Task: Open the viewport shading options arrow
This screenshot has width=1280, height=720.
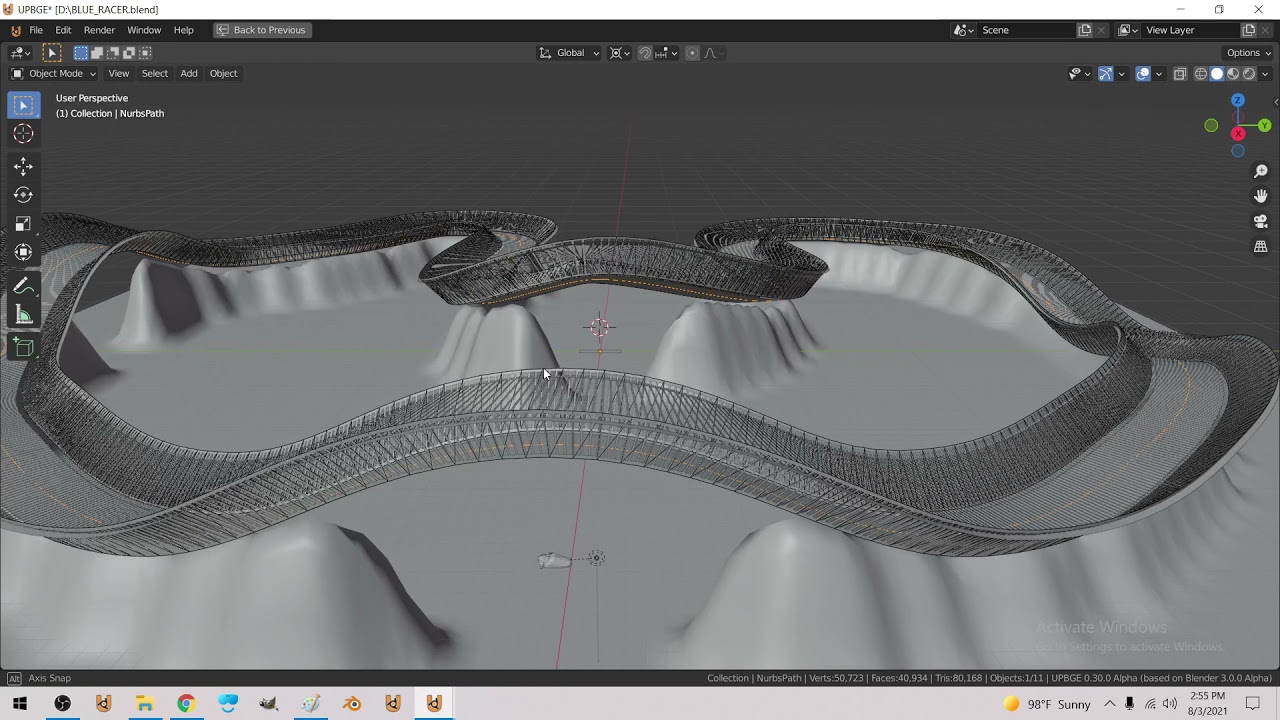Action: pos(1266,74)
